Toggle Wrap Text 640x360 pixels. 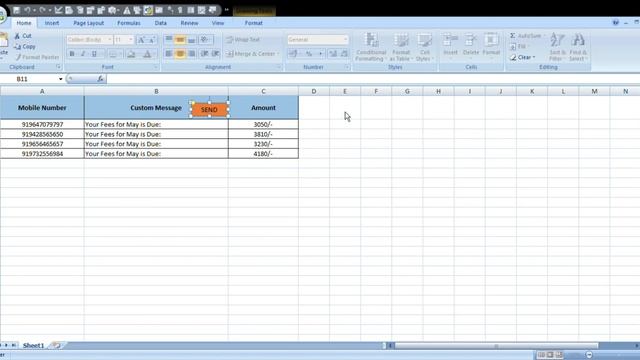(x=242, y=40)
